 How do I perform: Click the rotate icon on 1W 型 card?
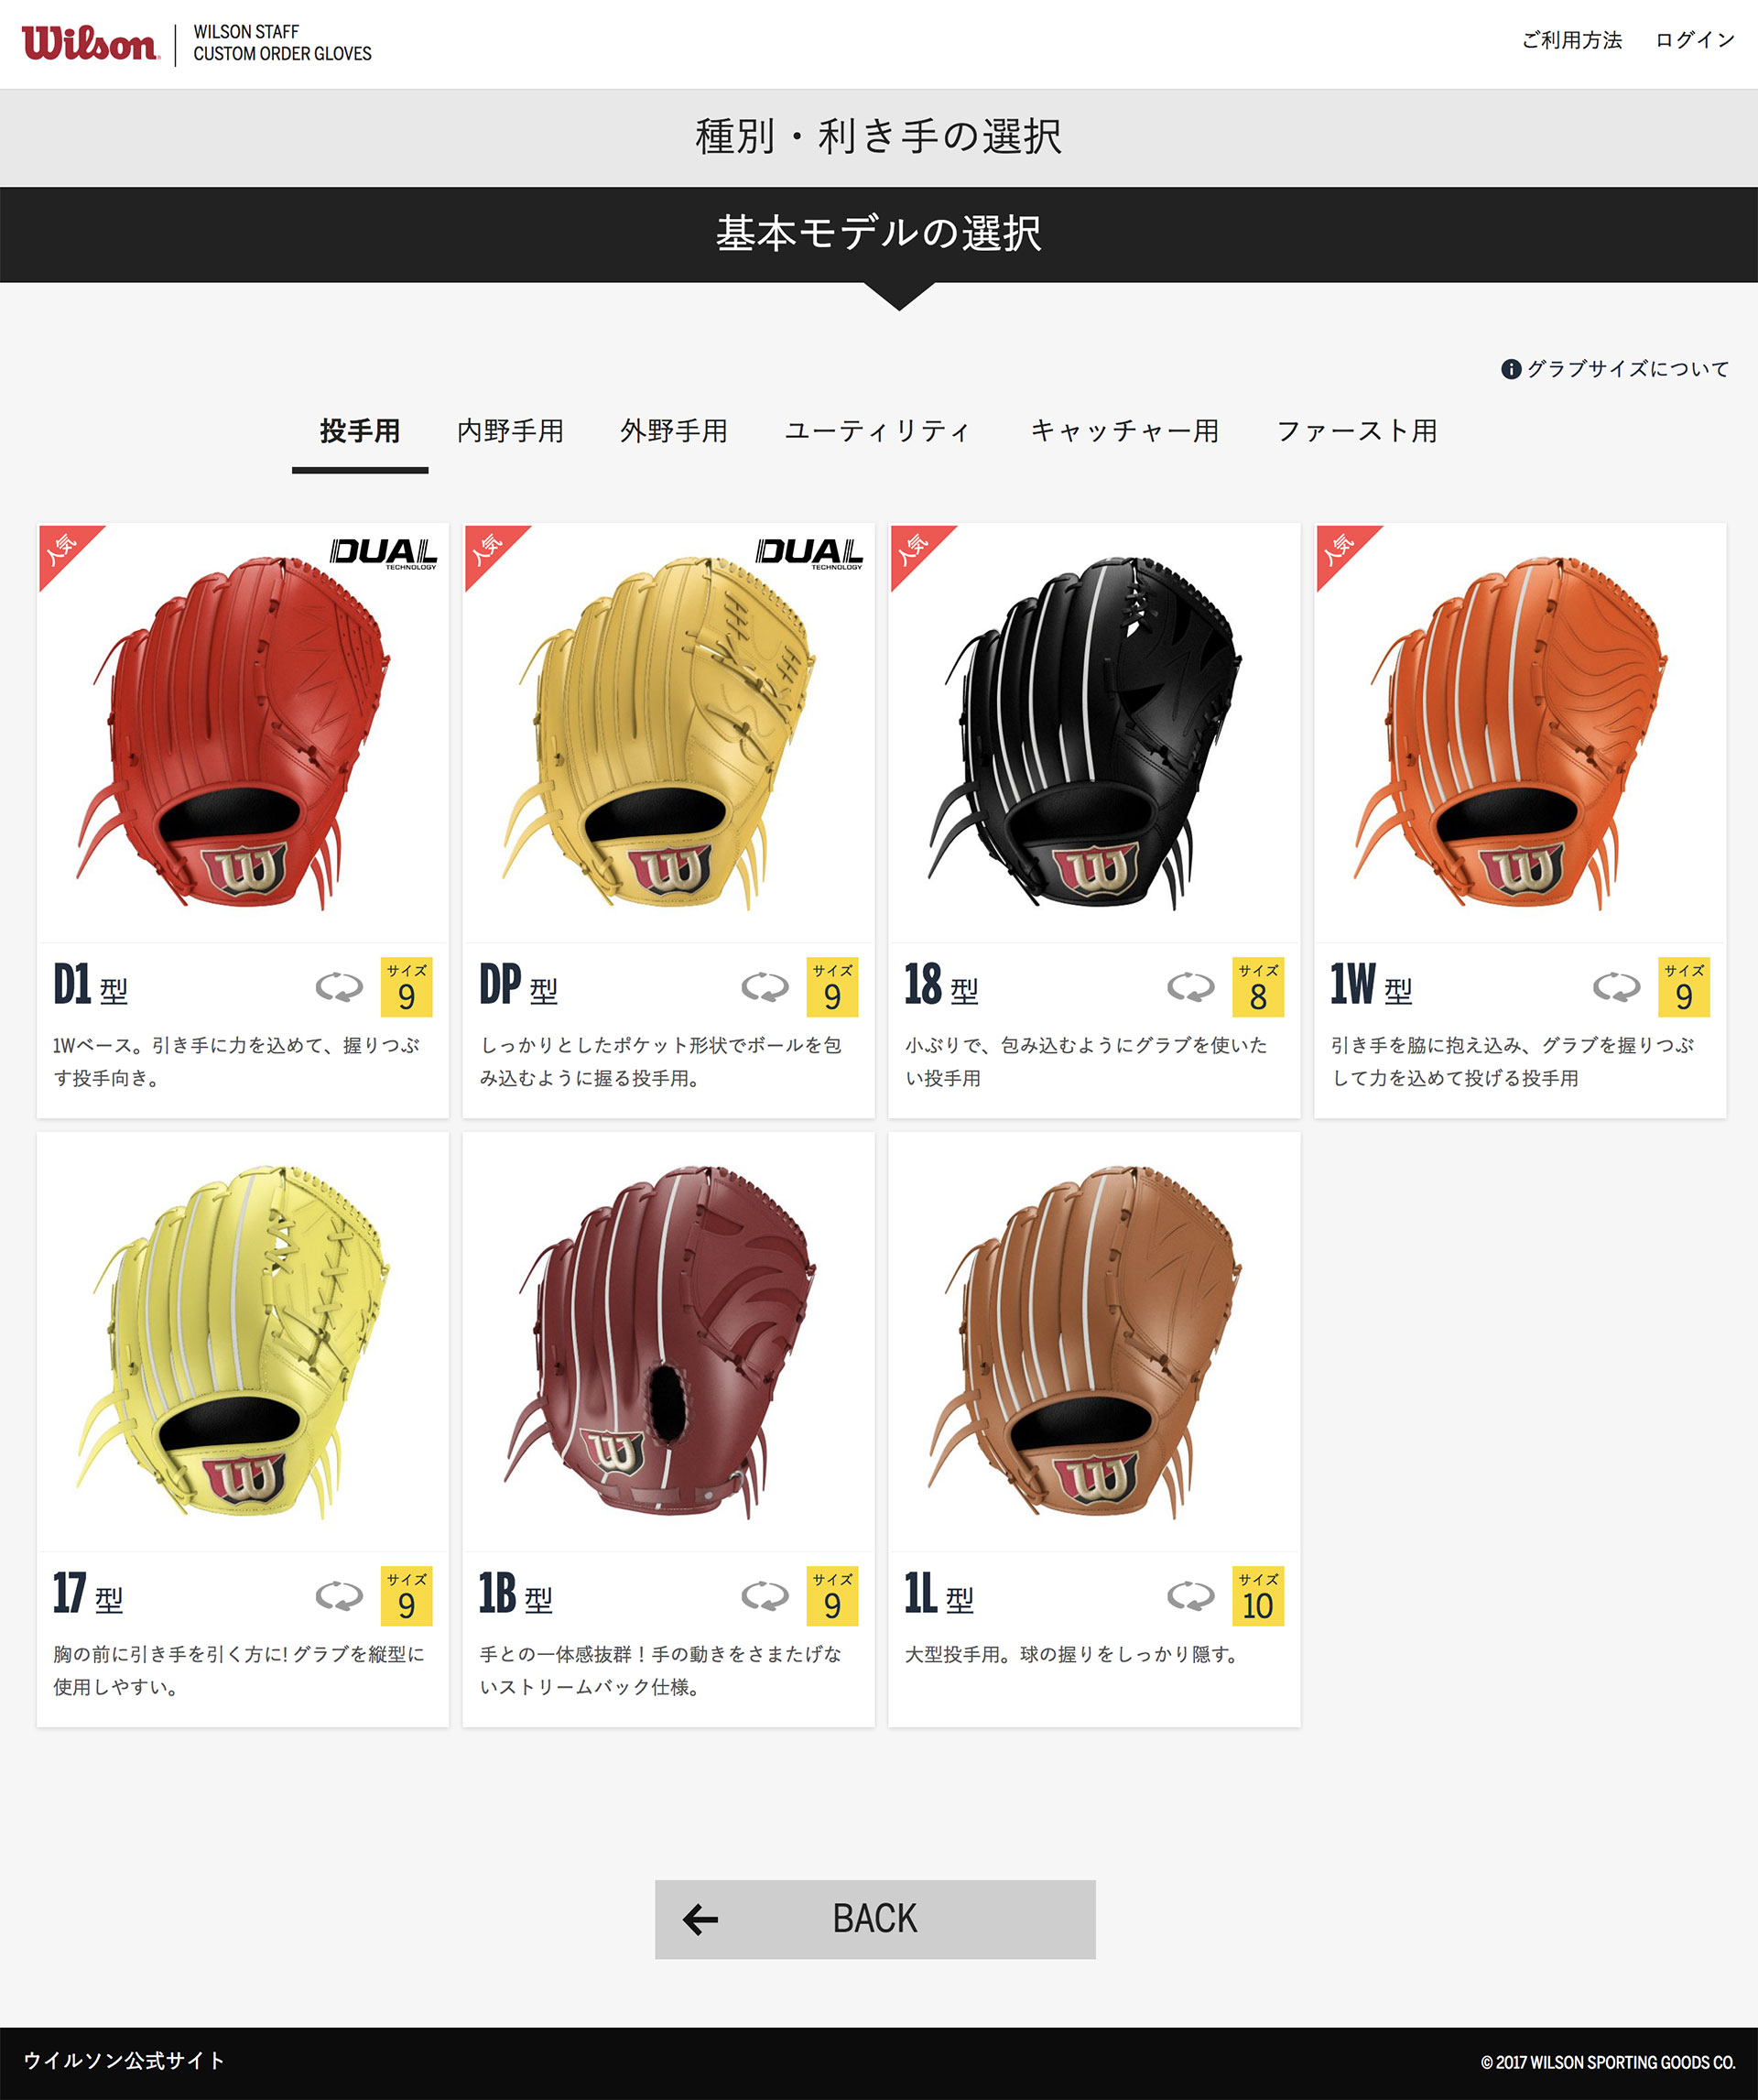[x=1617, y=987]
